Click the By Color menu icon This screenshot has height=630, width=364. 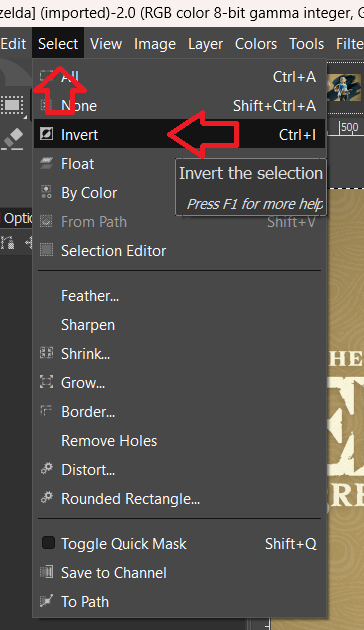pos(47,192)
